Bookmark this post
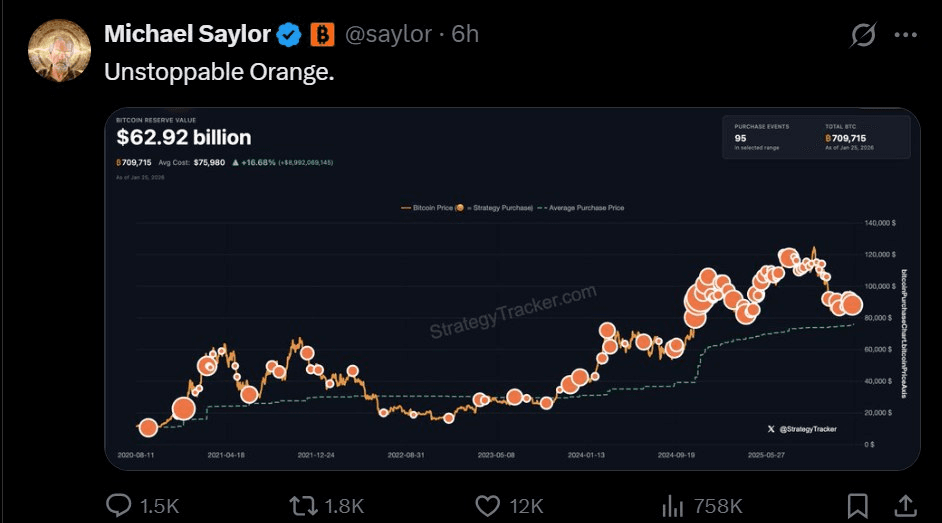The width and height of the screenshot is (942, 523). (x=857, y=505)
